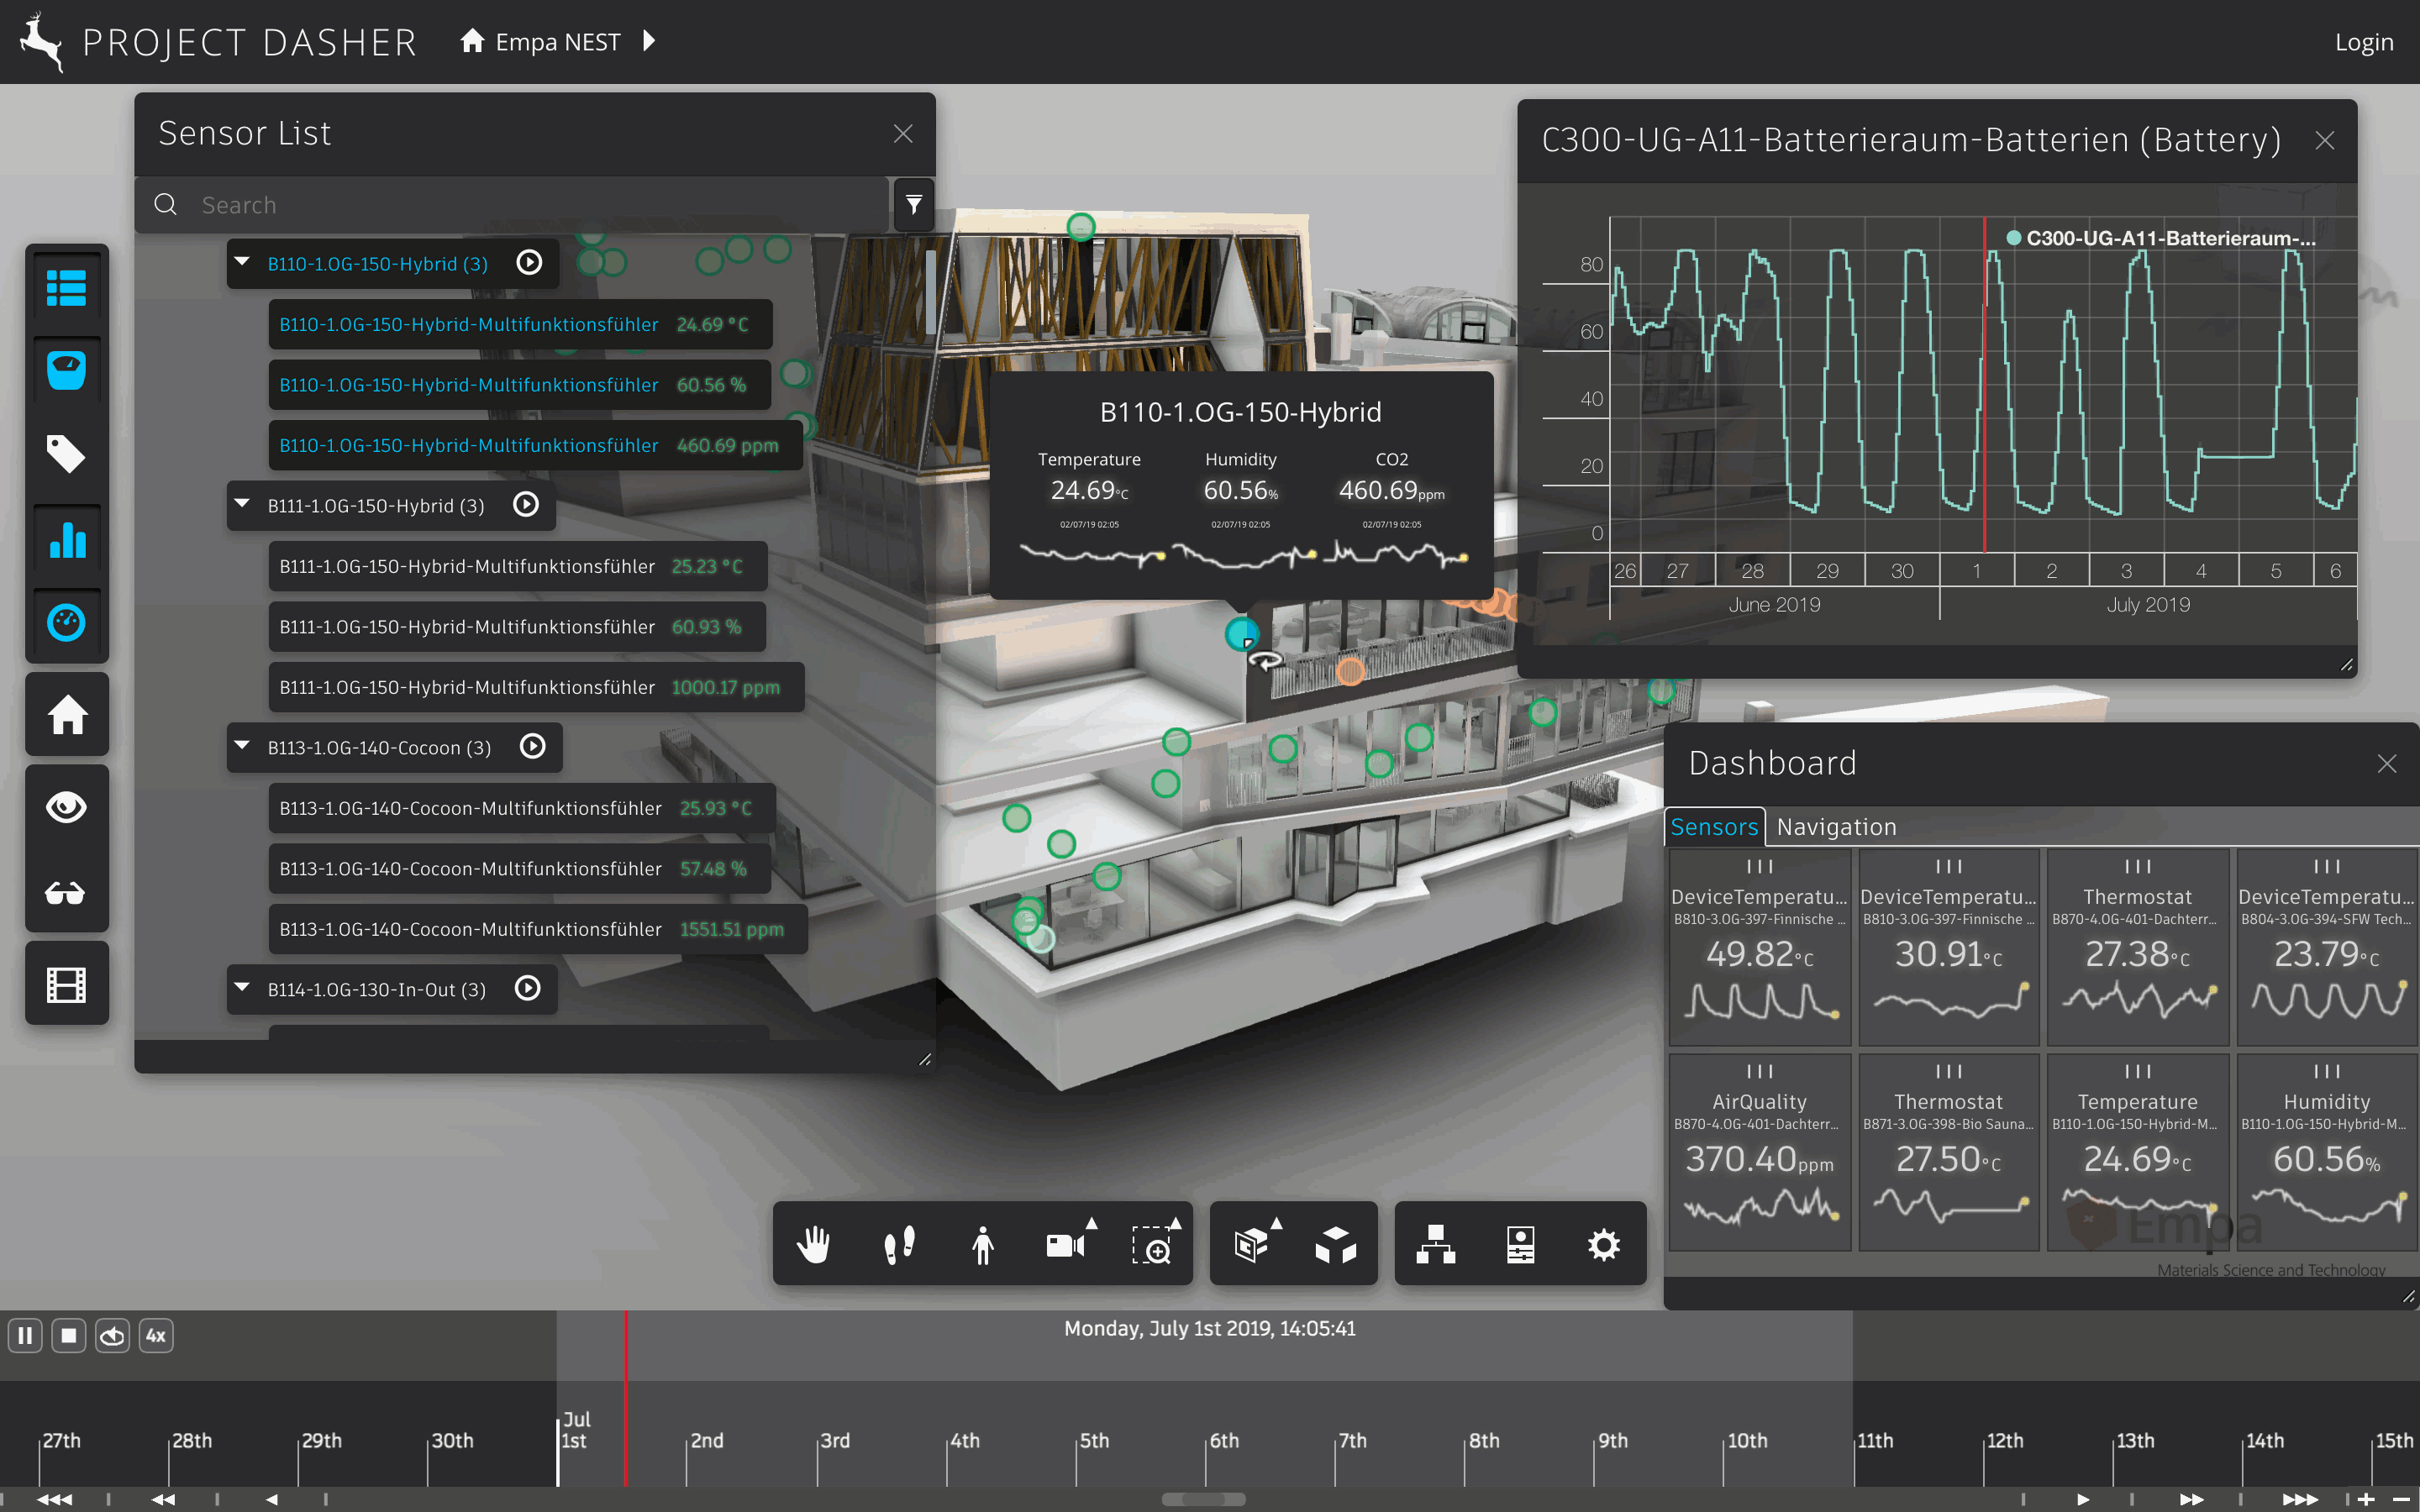Image resolution: width=2420 pixels, height=1512 pixels.
Task: Switch to the Navigation tab in Dashboard
Action: [x=1836, y=827]
